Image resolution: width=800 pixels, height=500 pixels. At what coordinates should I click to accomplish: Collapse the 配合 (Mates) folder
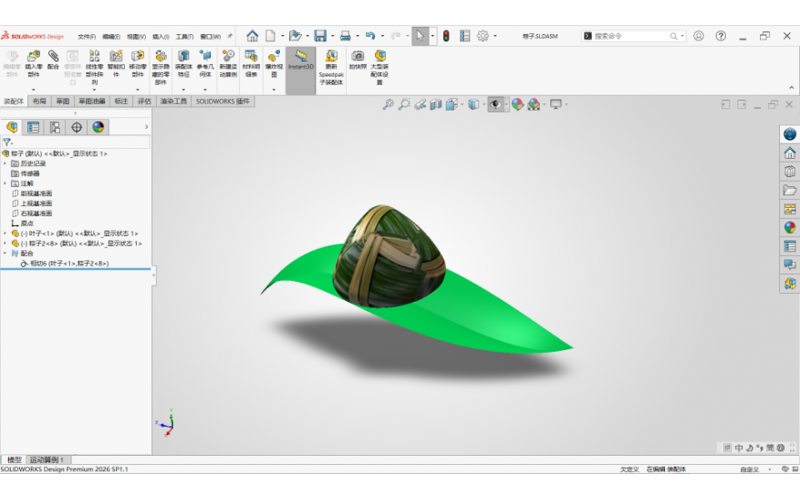[x=5, y=253]
